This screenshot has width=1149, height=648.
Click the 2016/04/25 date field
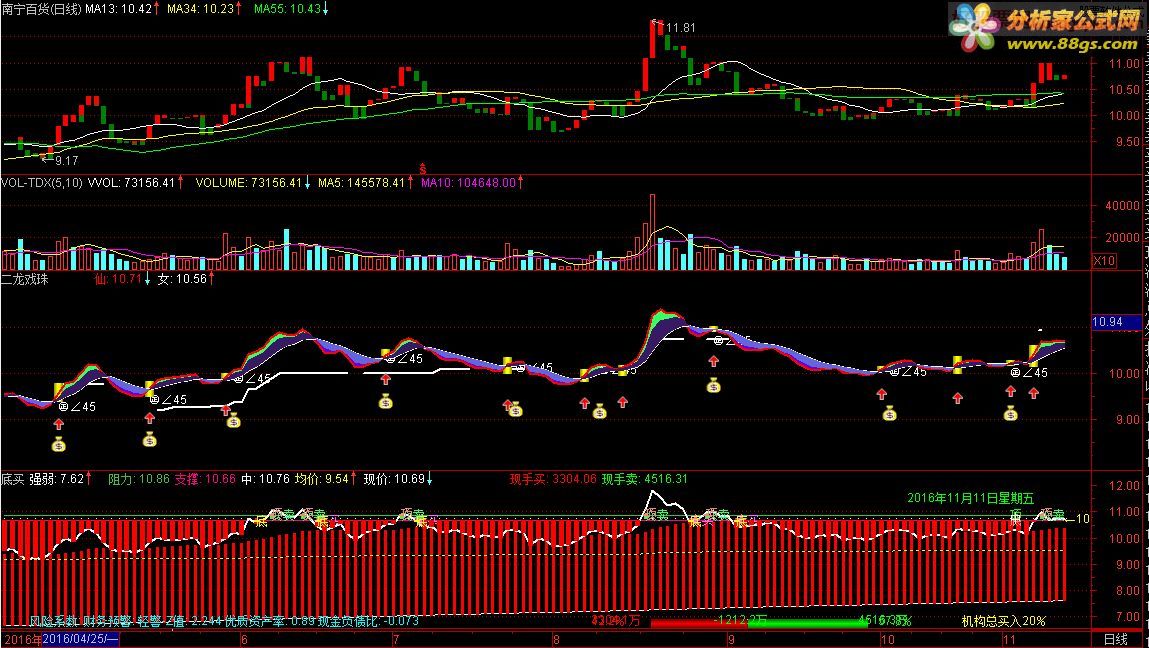coord(81,639)
